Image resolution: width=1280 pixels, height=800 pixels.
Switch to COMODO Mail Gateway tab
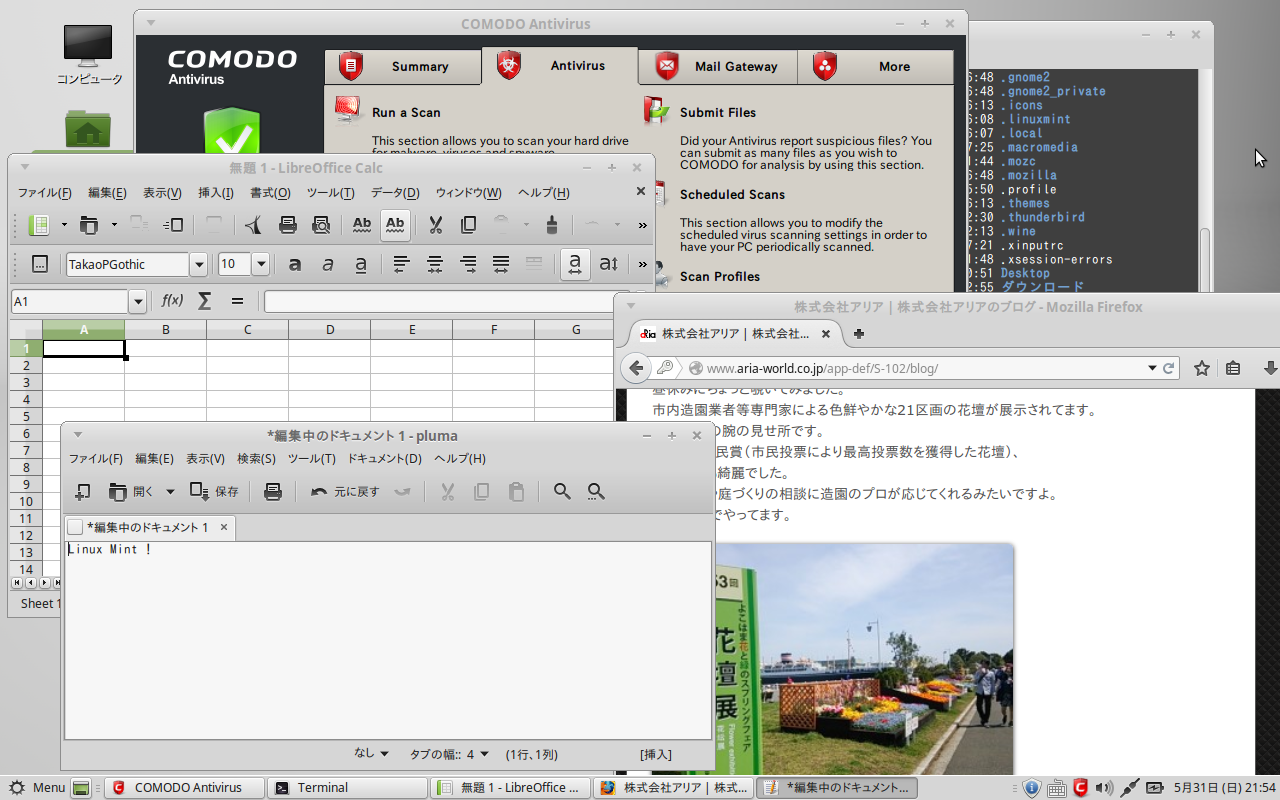[718, 67]
